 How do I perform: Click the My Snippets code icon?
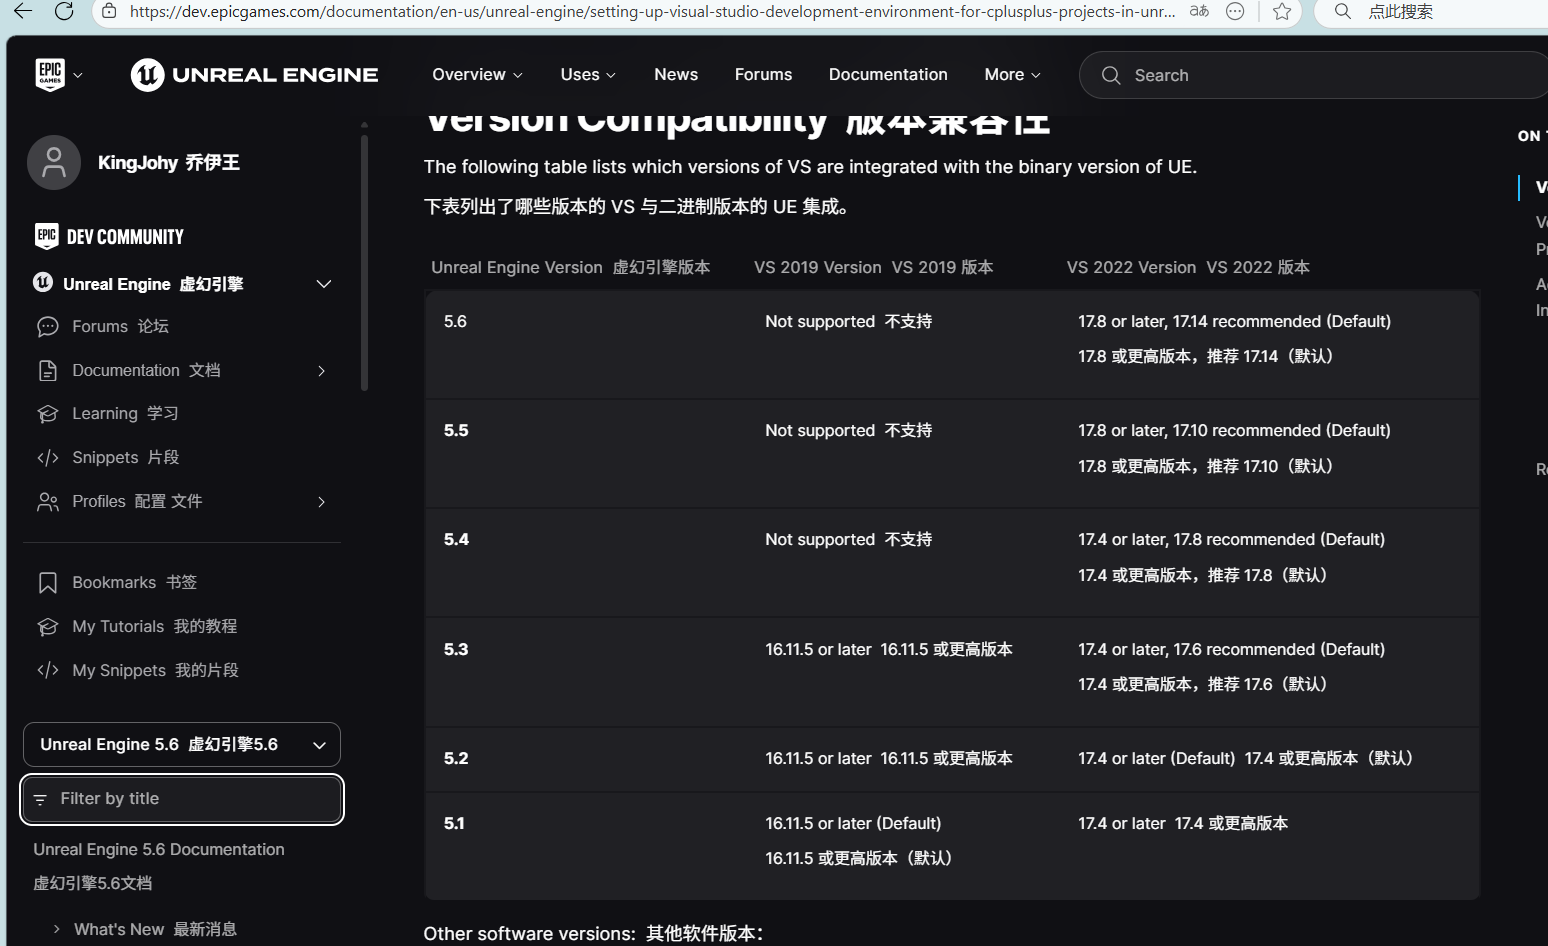[x=47, y=670]
